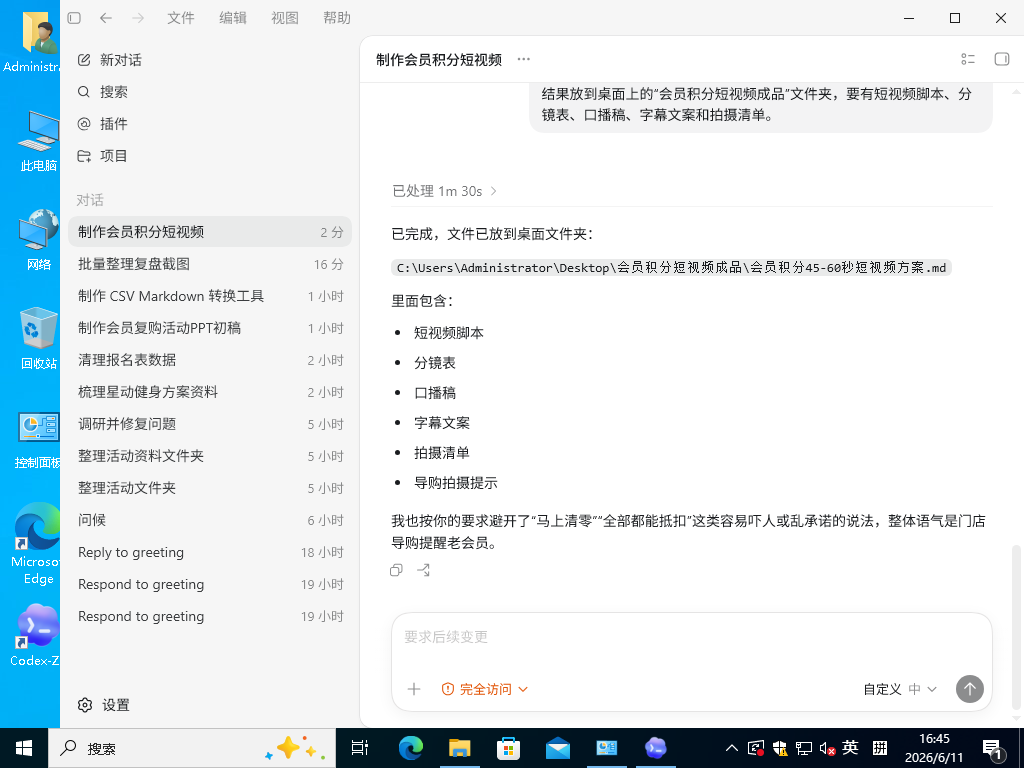Switch the 英 input language indicator
This screenshot has width=1024, height=768.
tap(850, 748)
